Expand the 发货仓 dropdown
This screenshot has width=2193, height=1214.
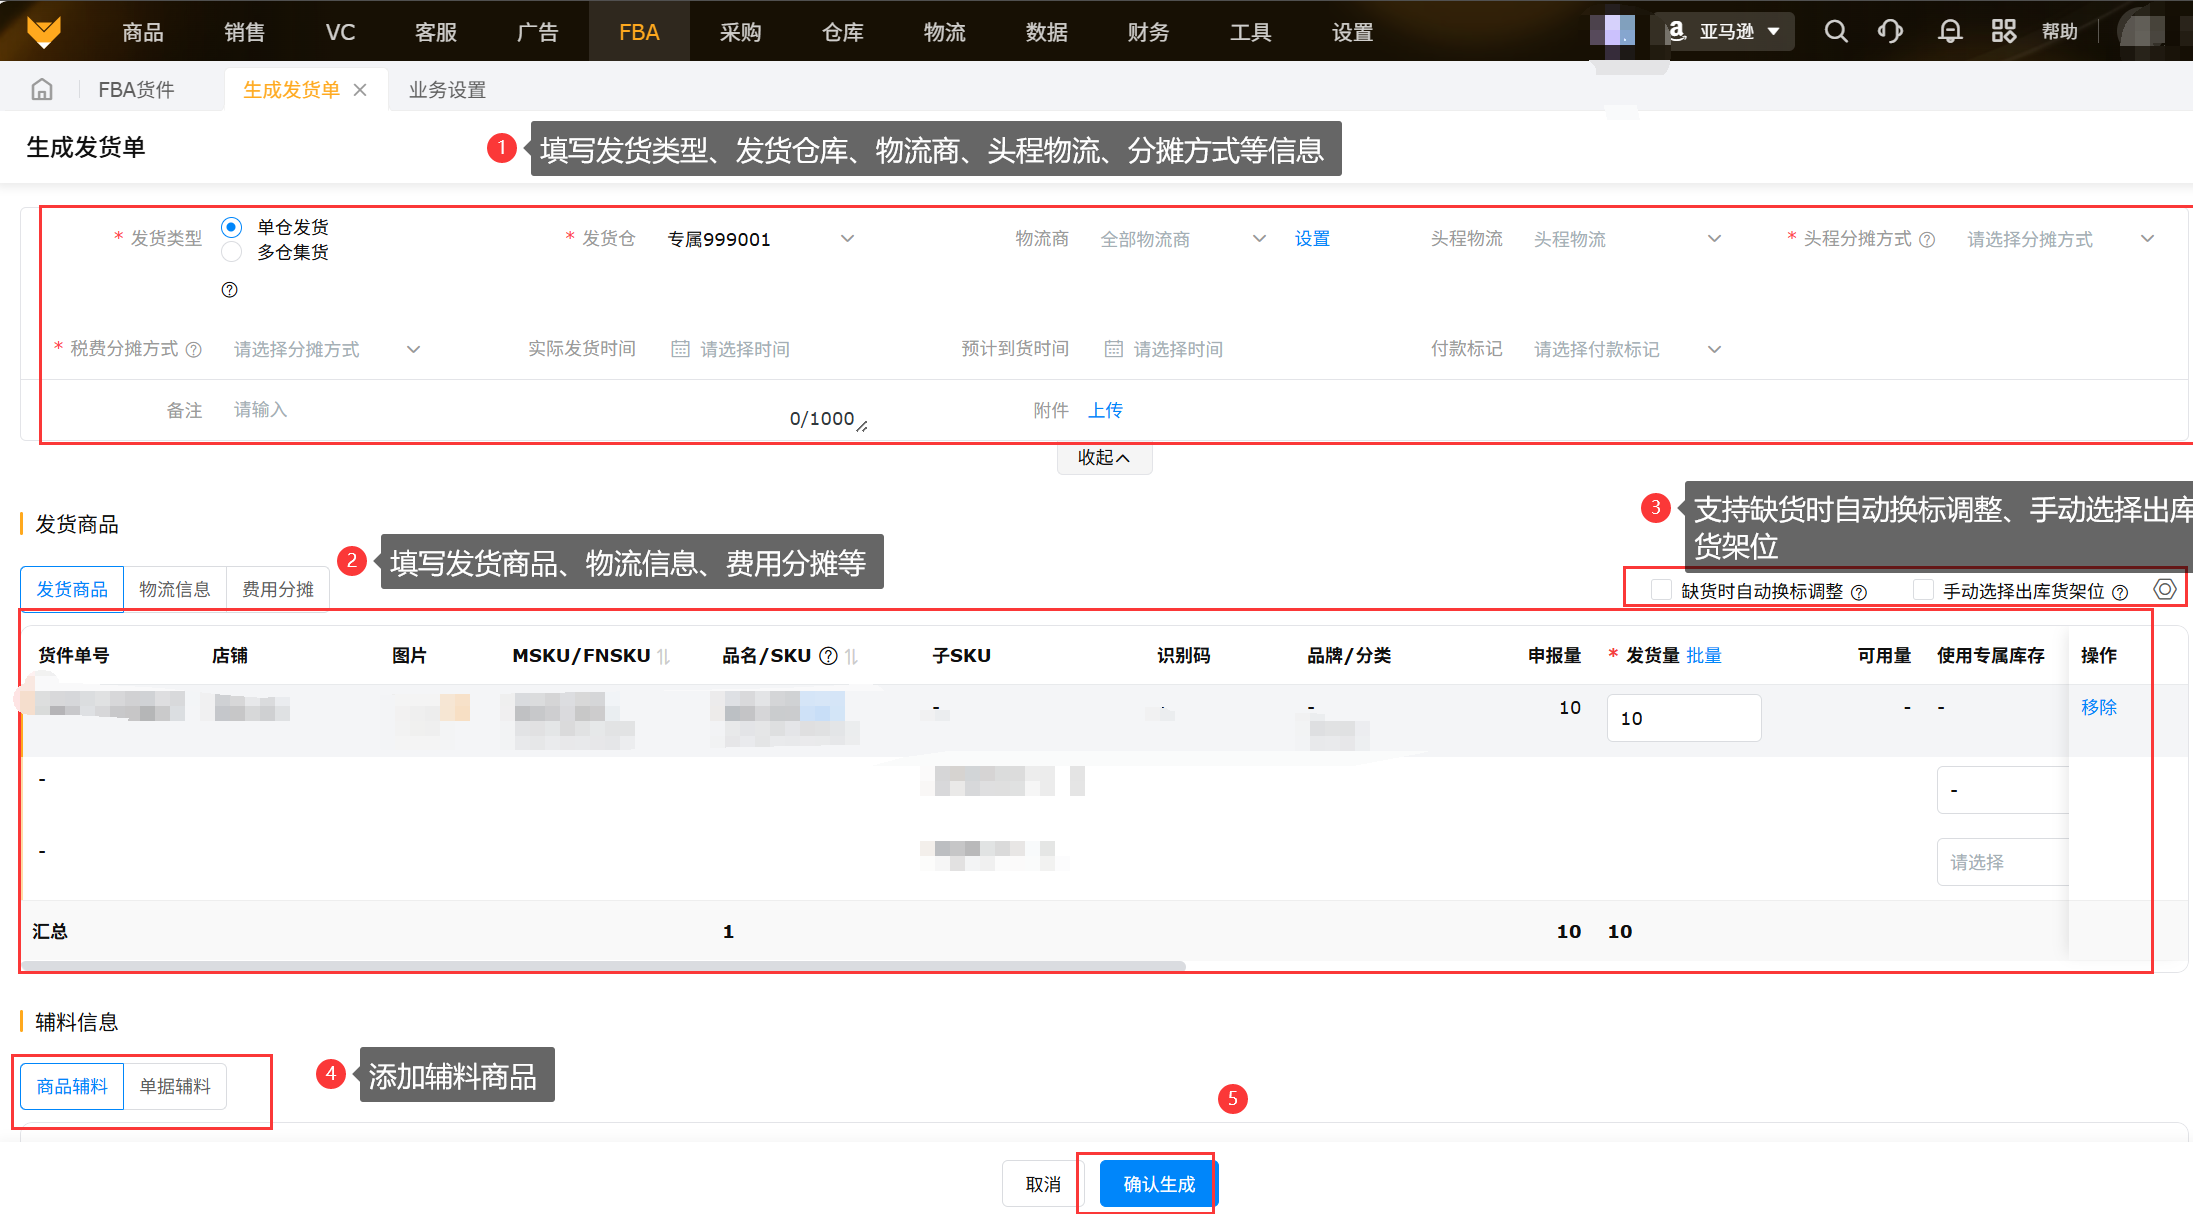coord(760,239)
